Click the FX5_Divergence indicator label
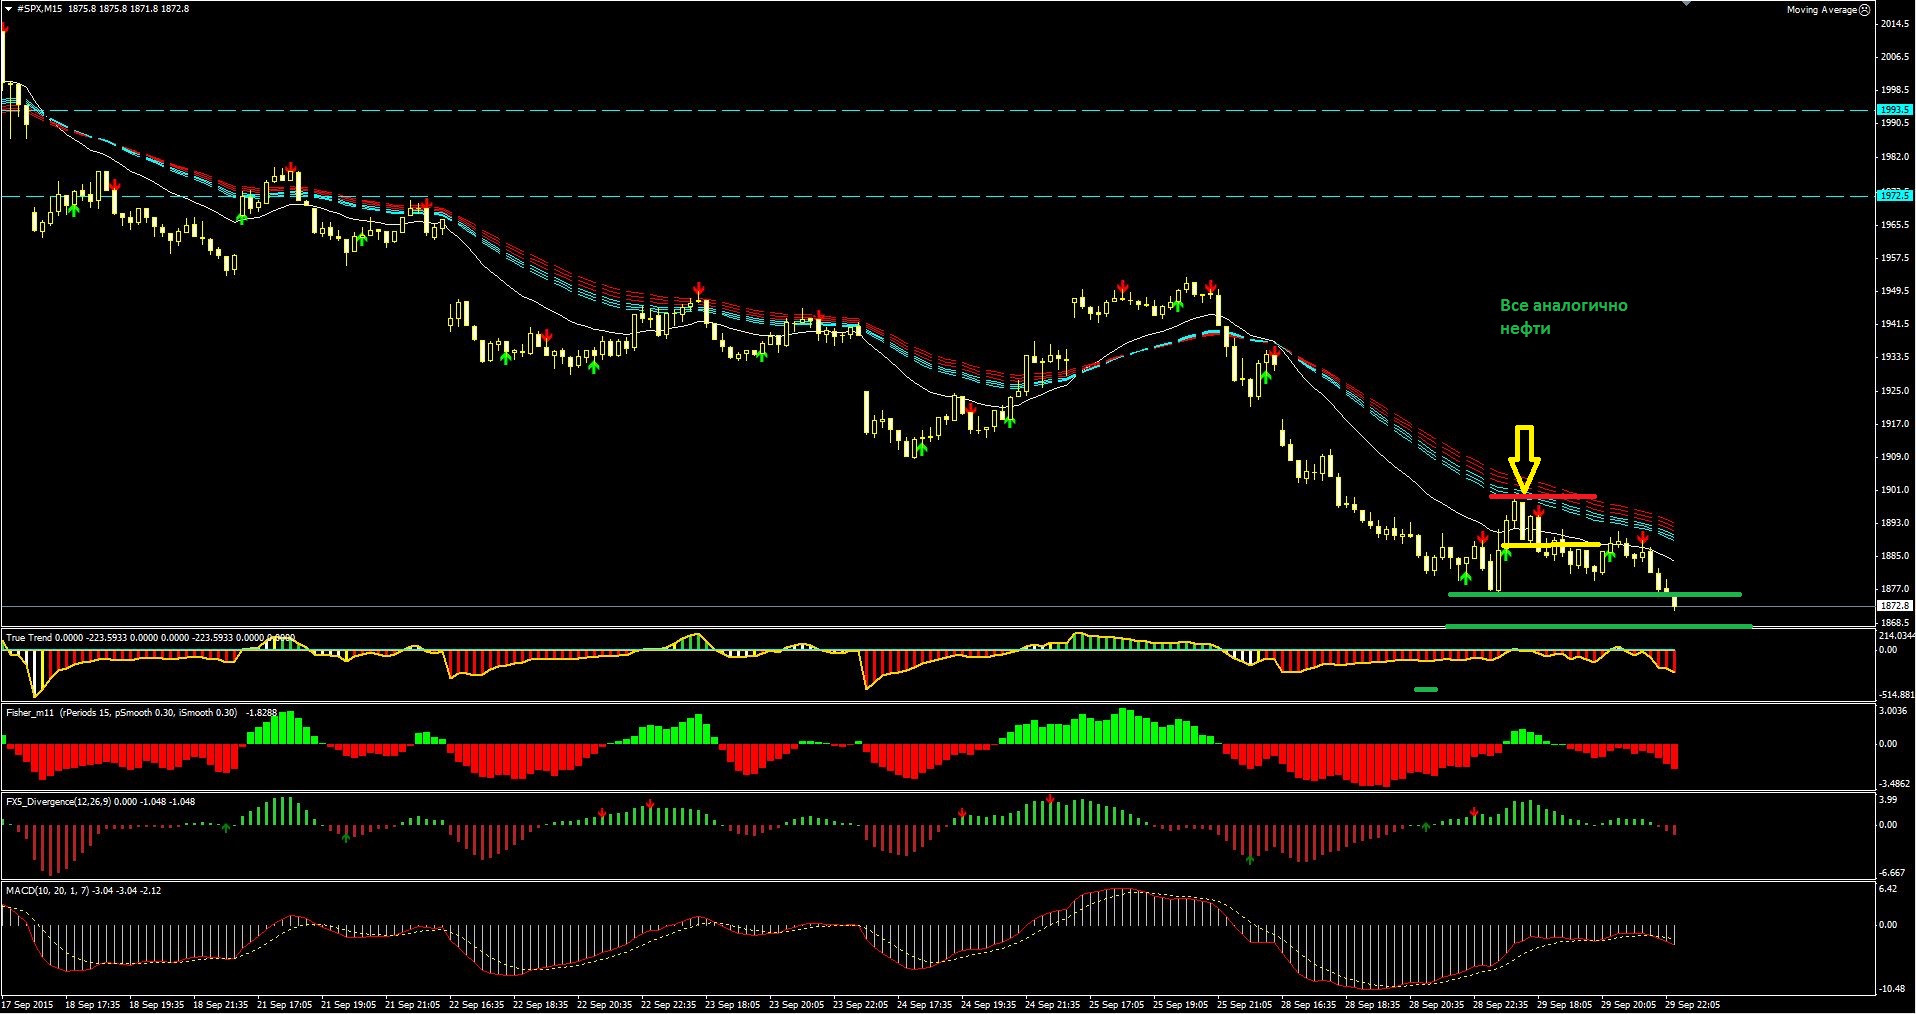This screenshot has width=1916, height=1014. click(100, 802)
